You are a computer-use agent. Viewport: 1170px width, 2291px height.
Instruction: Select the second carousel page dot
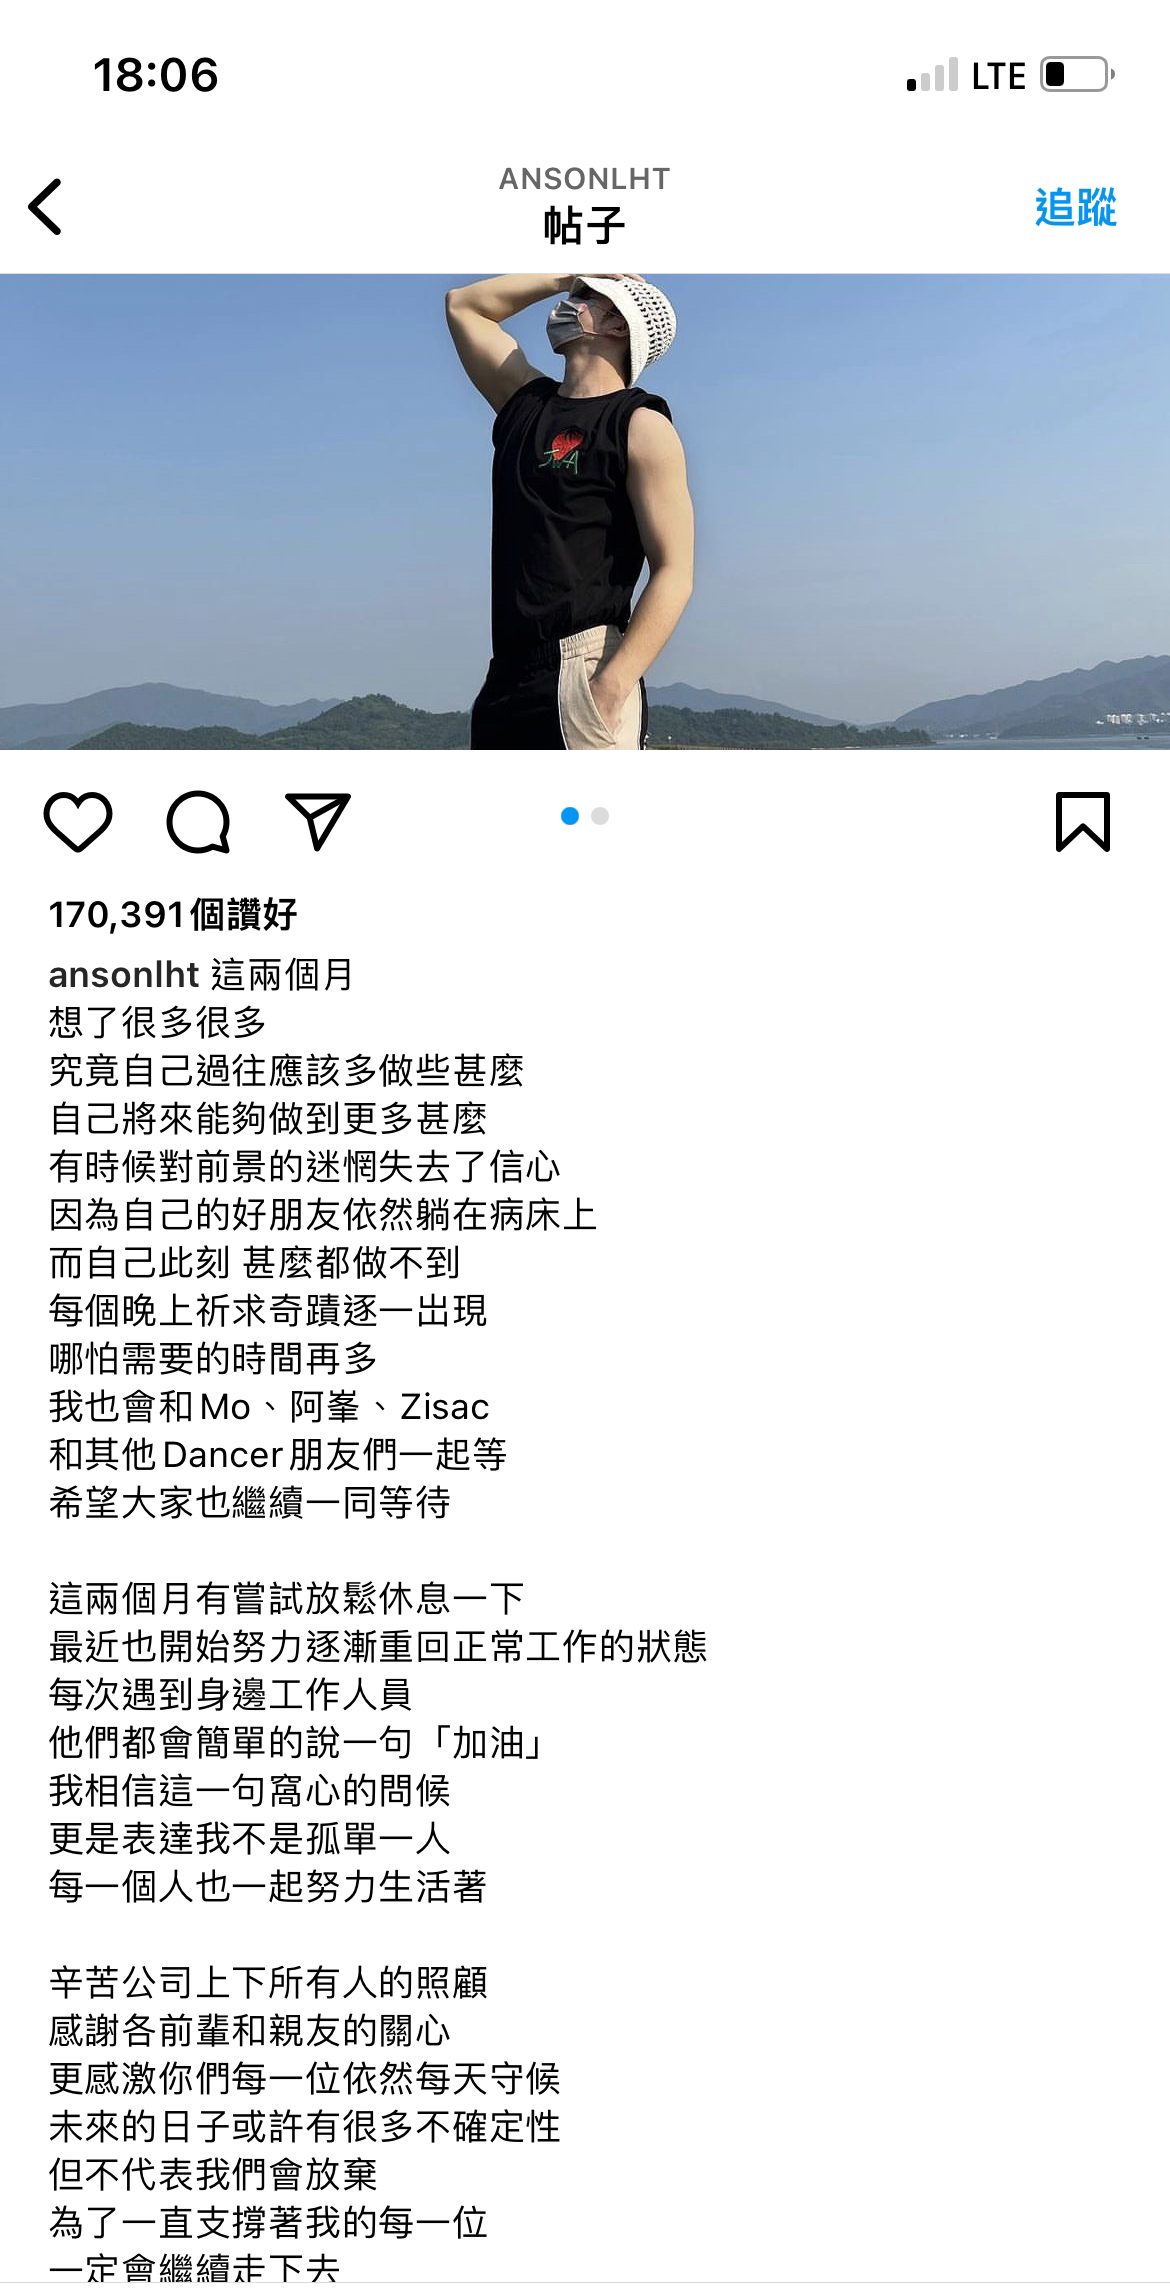click(x=600, y=816)
